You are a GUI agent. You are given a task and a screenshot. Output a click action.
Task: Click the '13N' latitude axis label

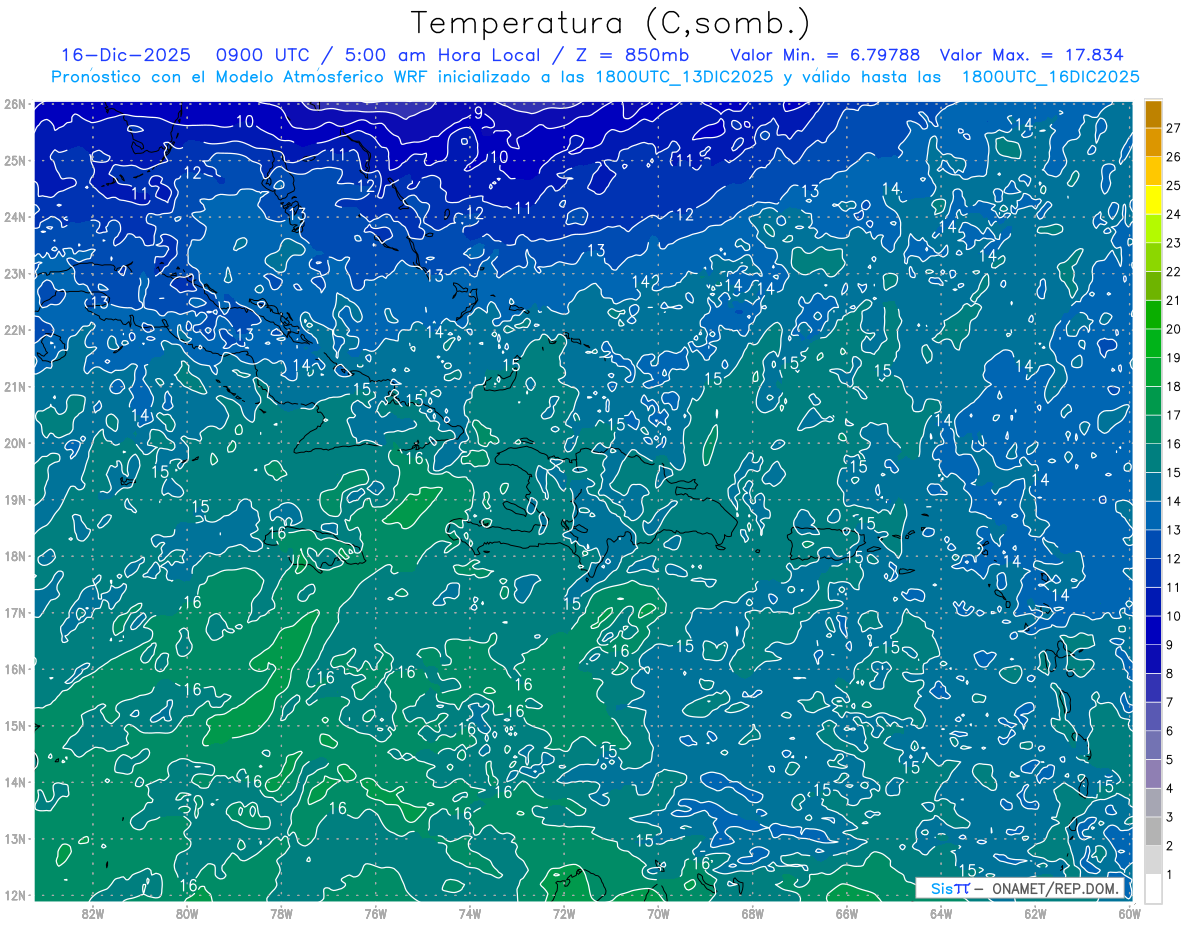pos(15,838)
